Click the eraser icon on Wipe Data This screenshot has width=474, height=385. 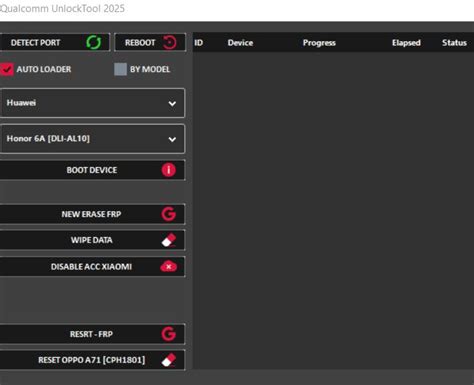point(169,240)
